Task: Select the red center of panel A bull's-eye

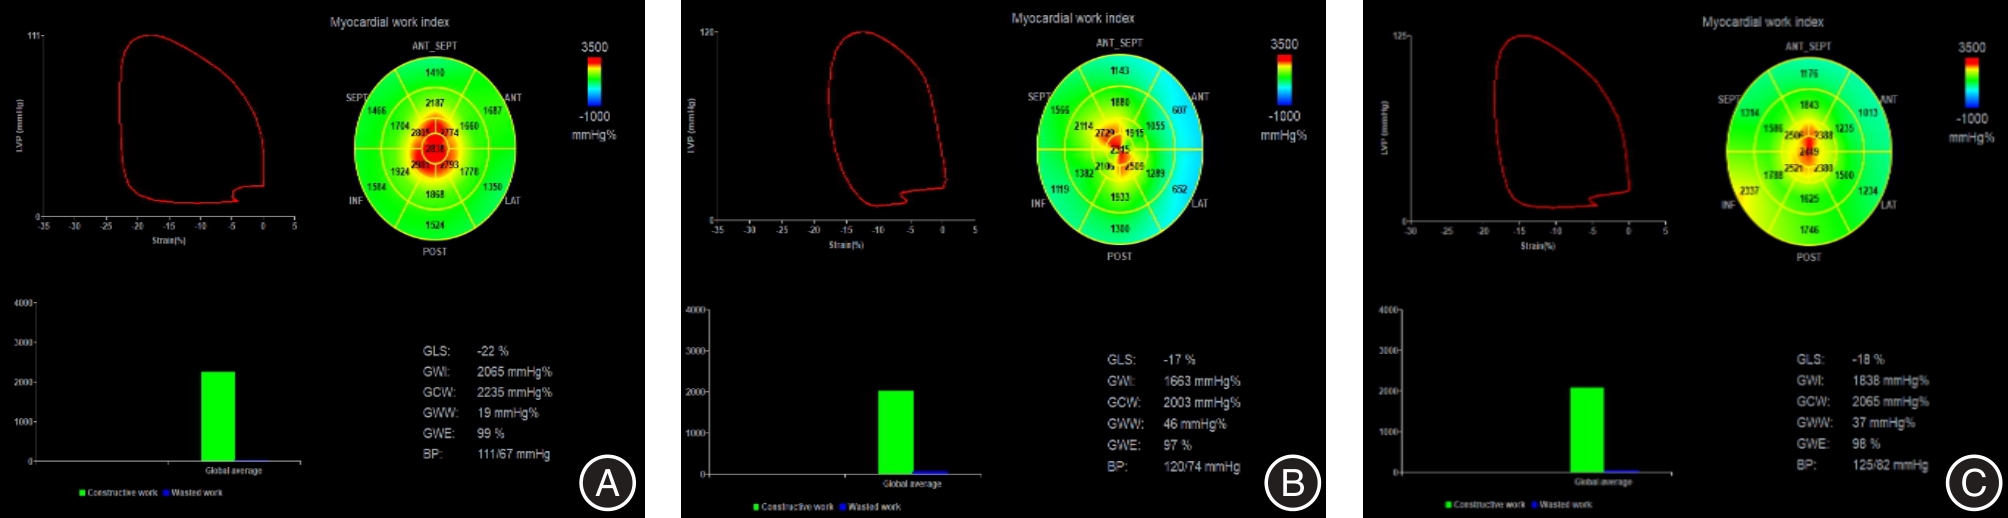Action: pos(434,150)
